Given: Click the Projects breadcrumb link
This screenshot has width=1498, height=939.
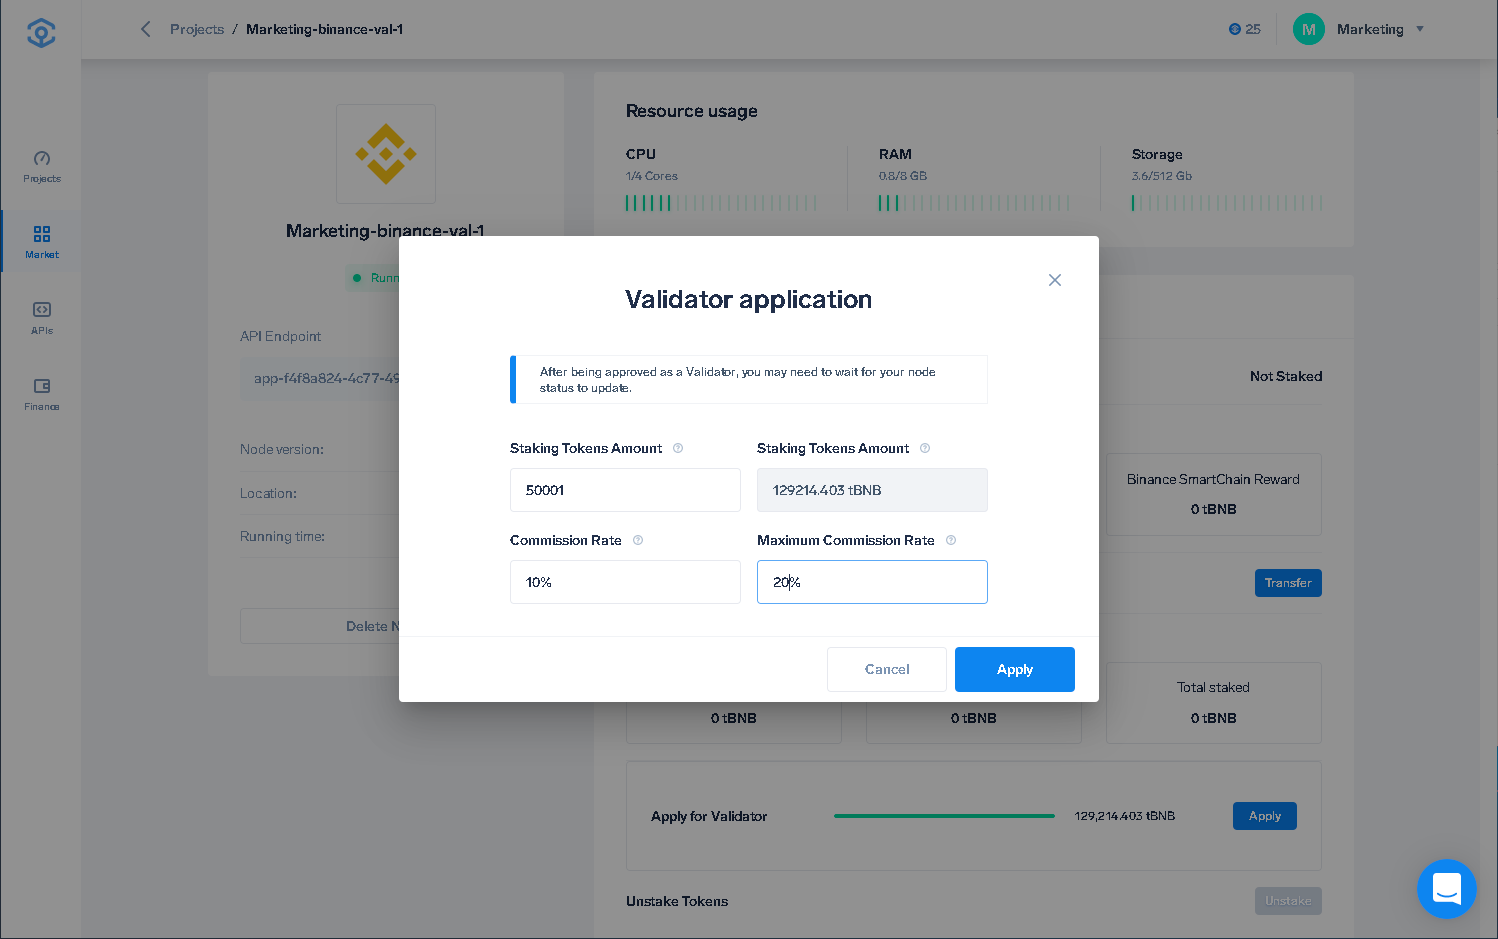Looking at the screenshot, I should (197, 29).
